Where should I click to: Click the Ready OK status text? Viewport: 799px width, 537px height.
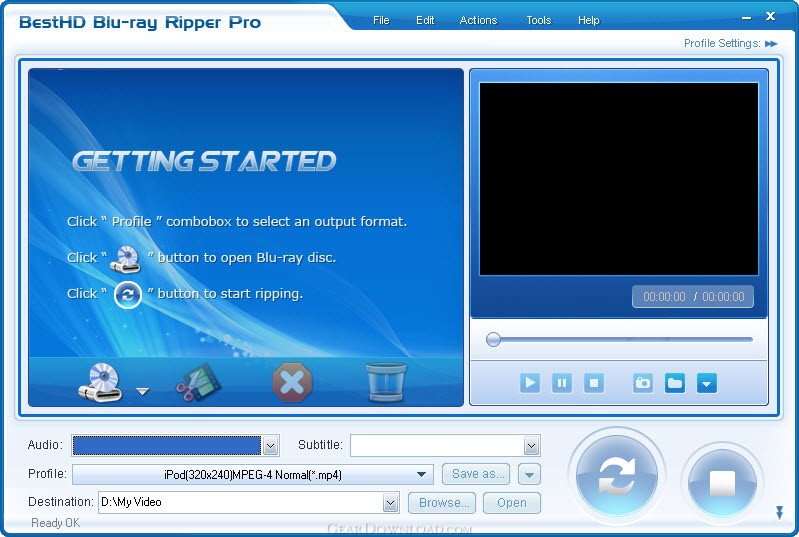pos(56,523)
